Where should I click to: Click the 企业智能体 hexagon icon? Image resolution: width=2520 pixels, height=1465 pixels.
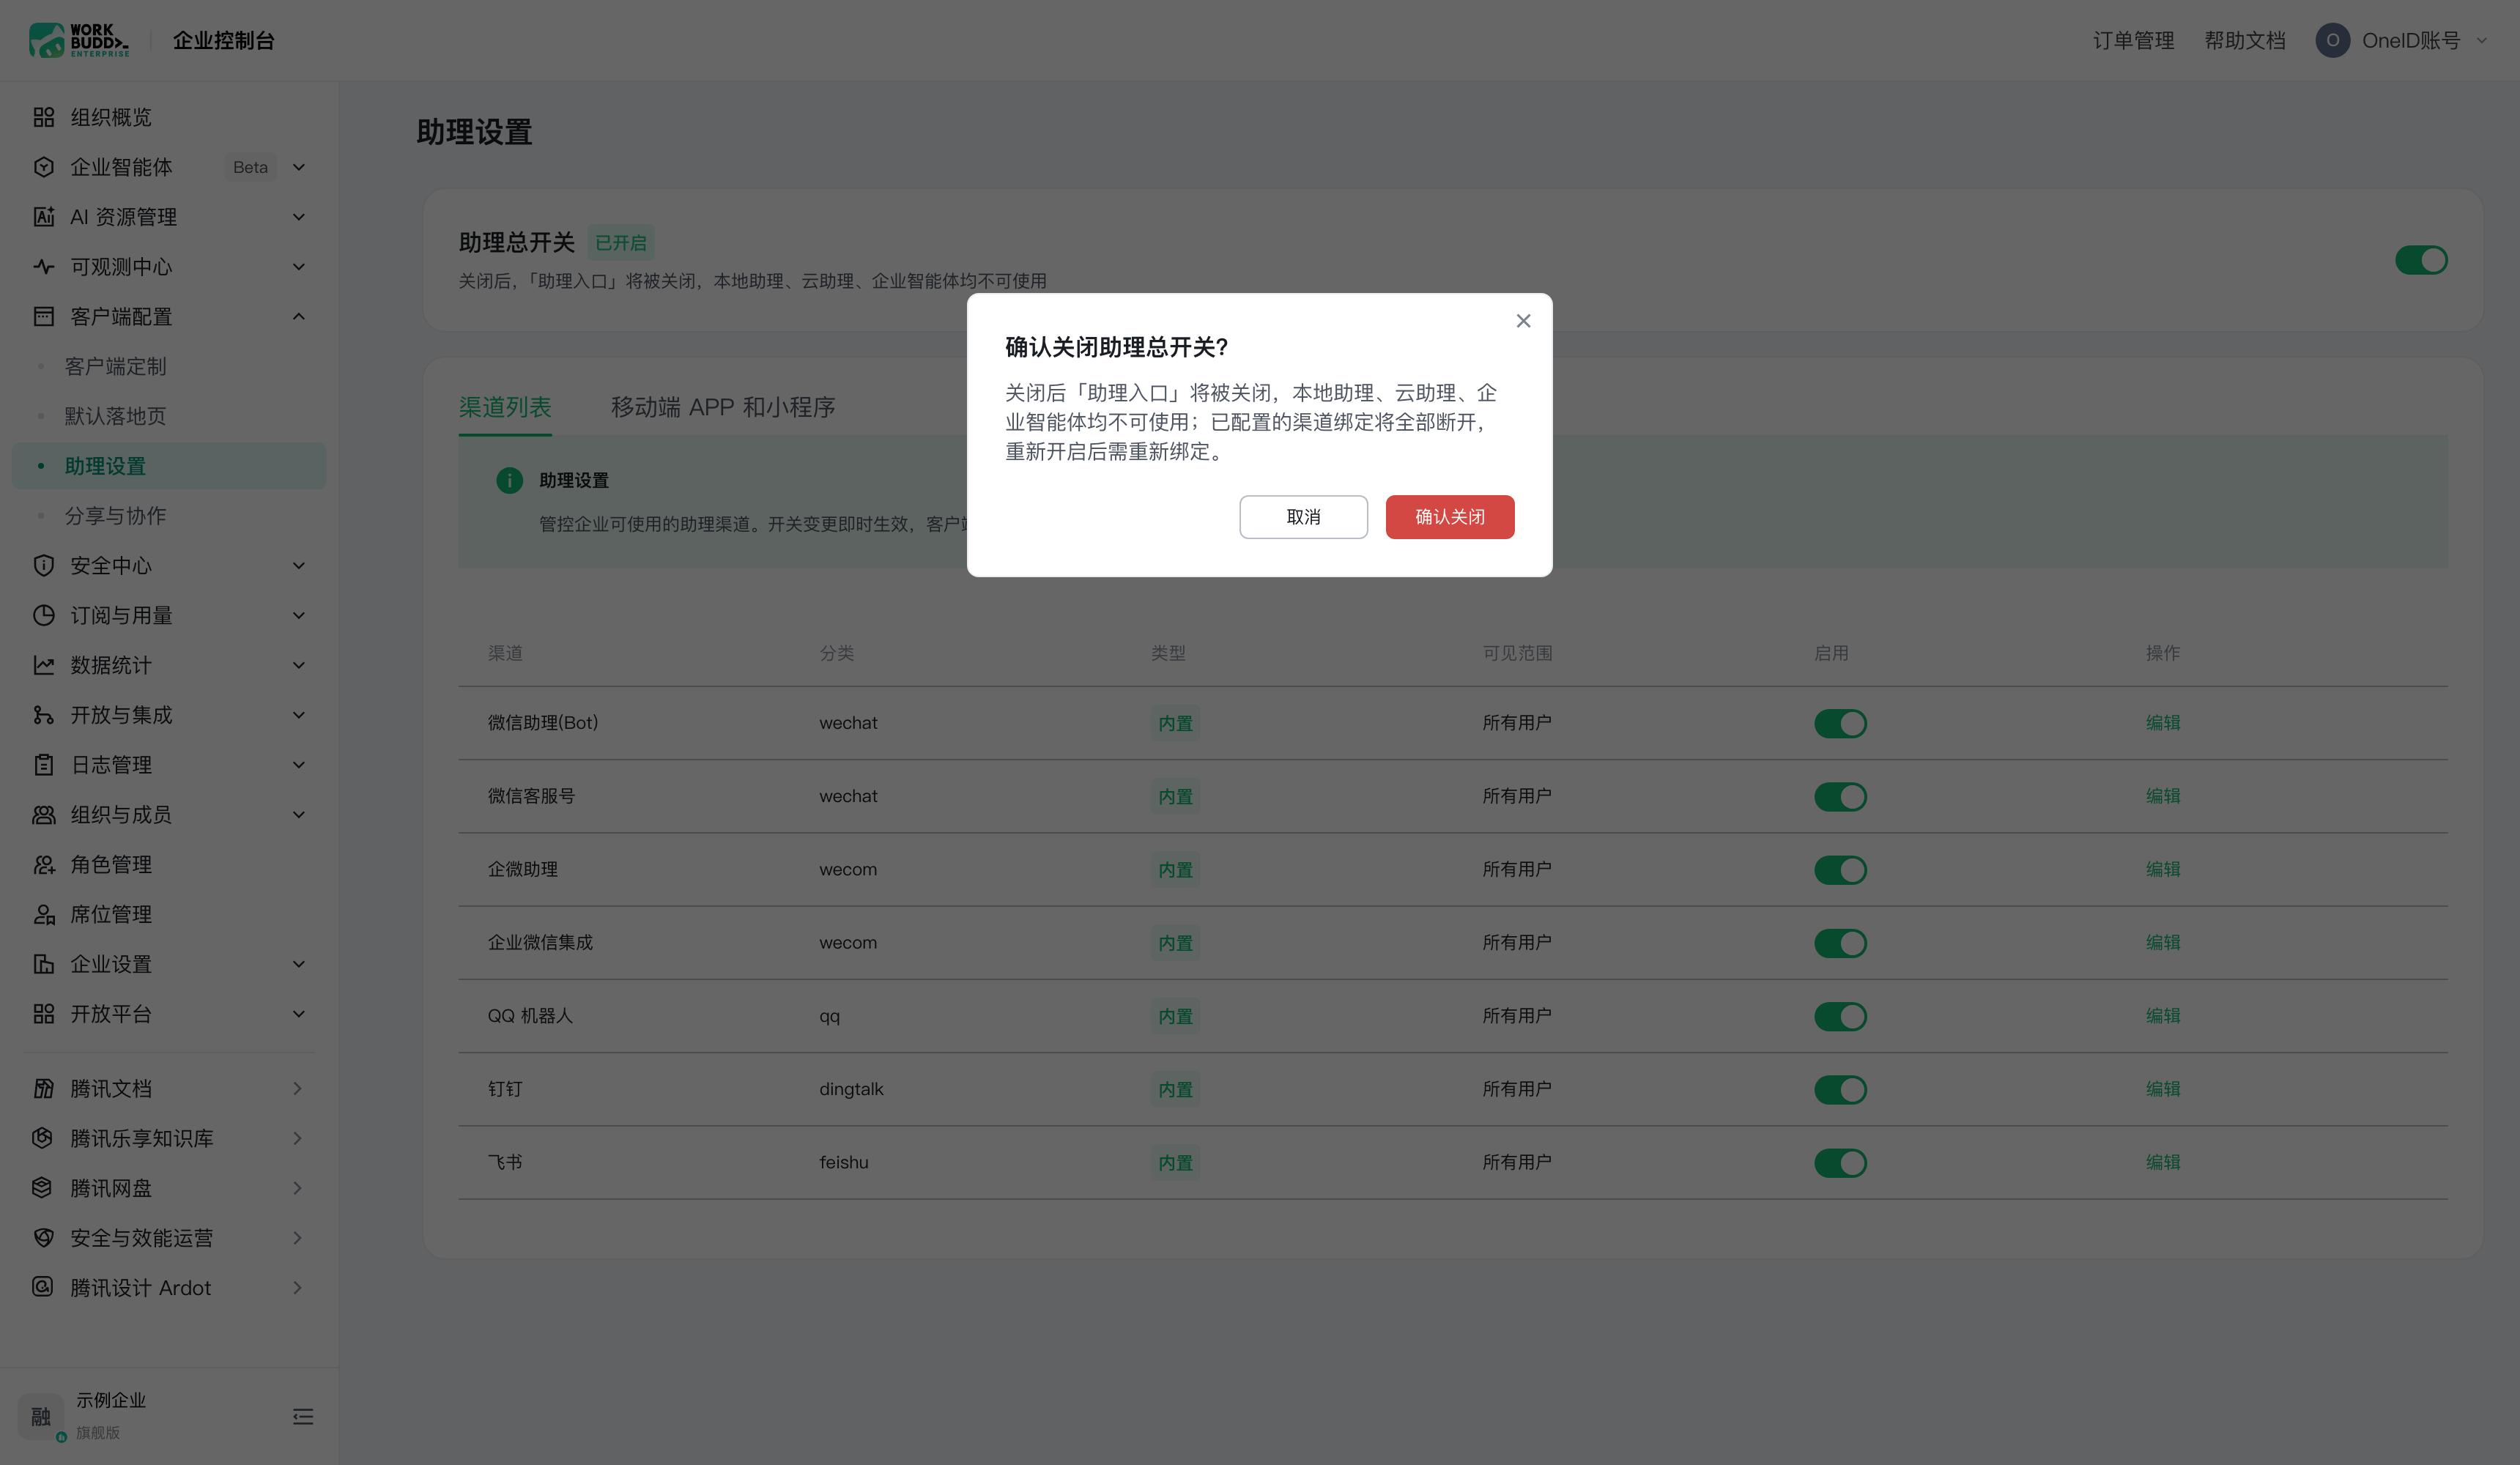[x=44, y=167]
